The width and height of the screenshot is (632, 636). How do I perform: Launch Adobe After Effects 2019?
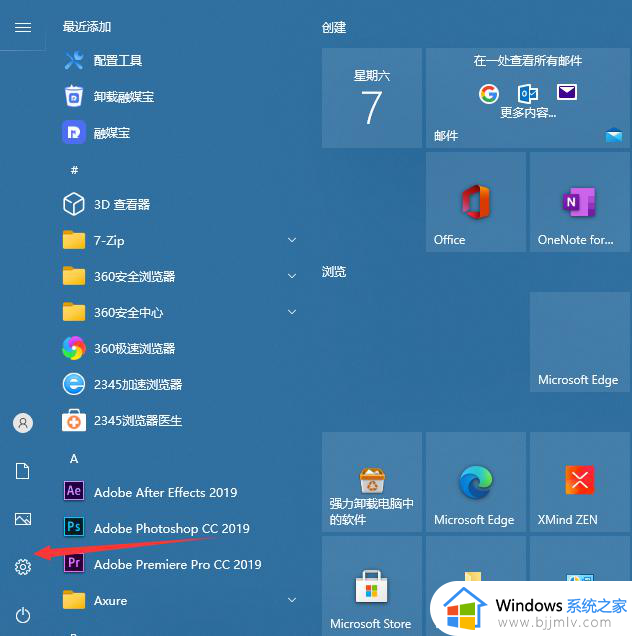coord(178,492)
